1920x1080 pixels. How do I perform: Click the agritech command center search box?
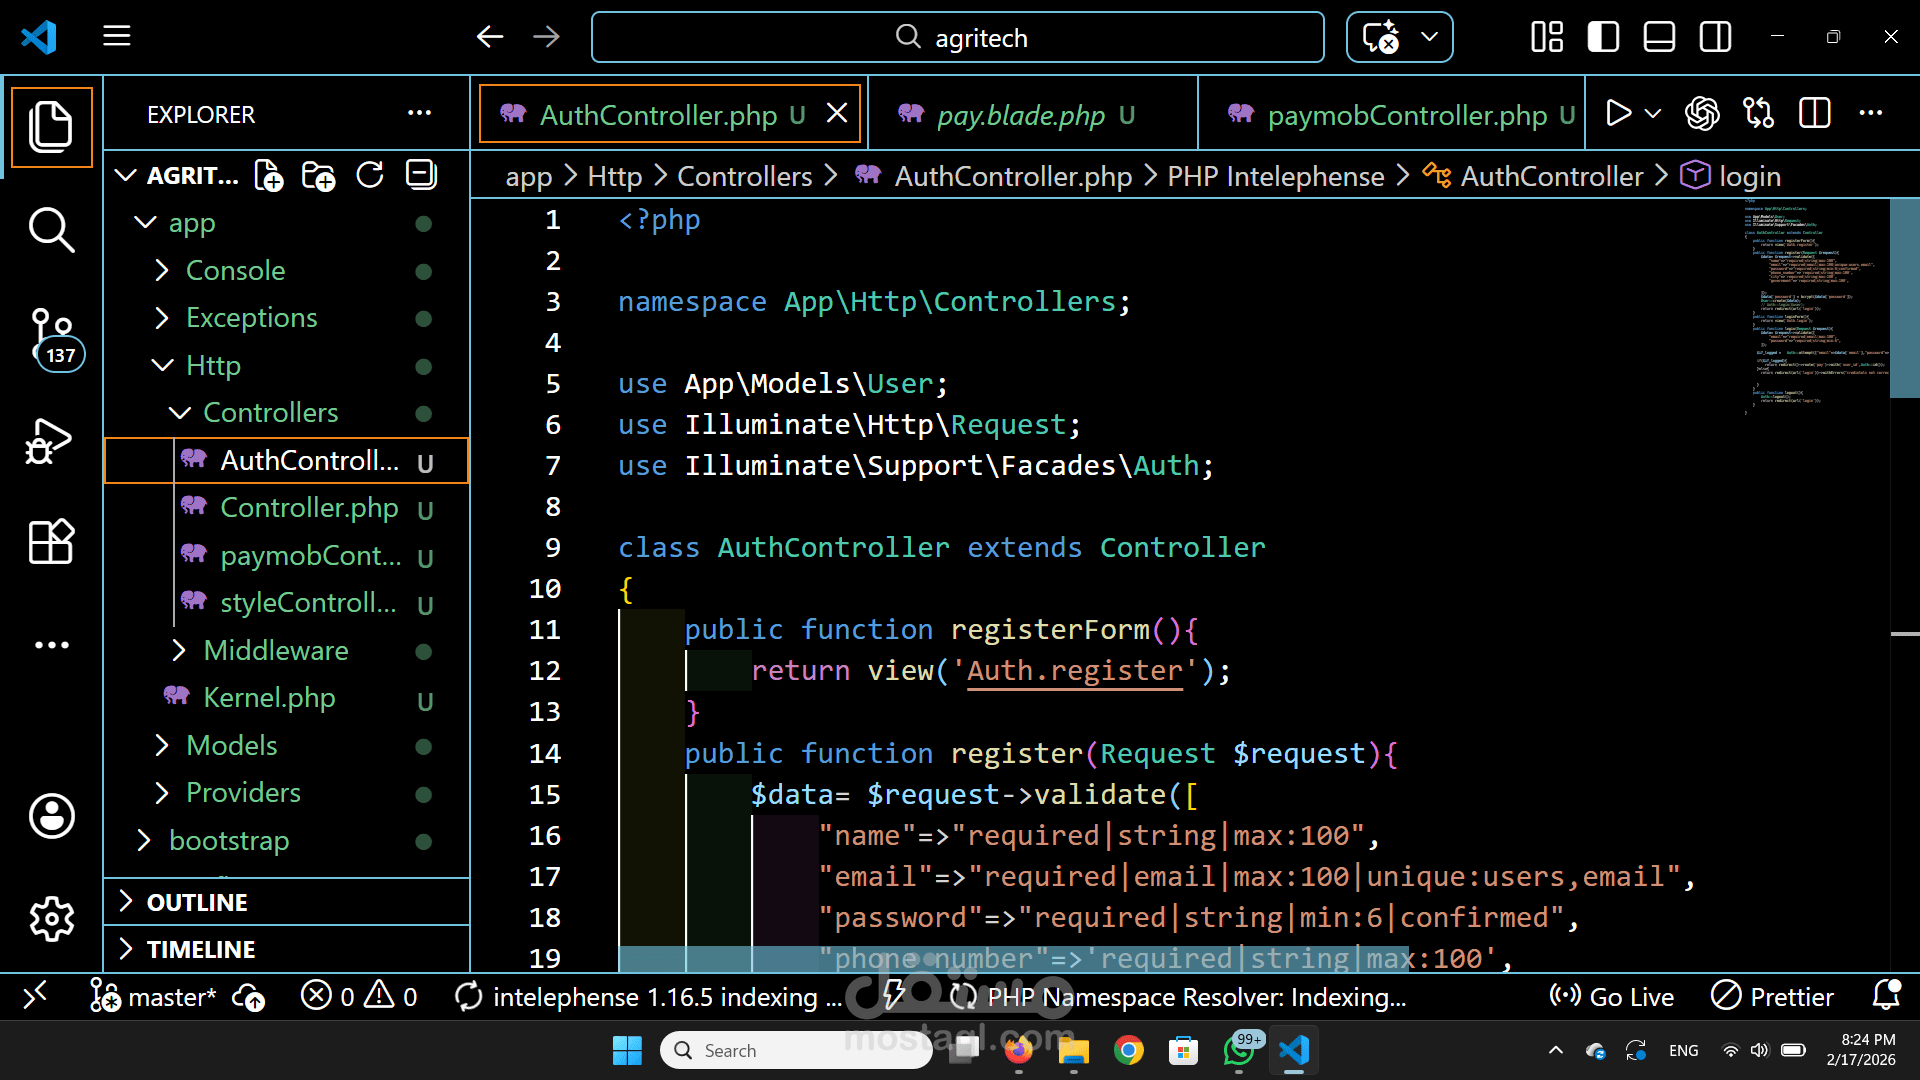pos(957,37)
